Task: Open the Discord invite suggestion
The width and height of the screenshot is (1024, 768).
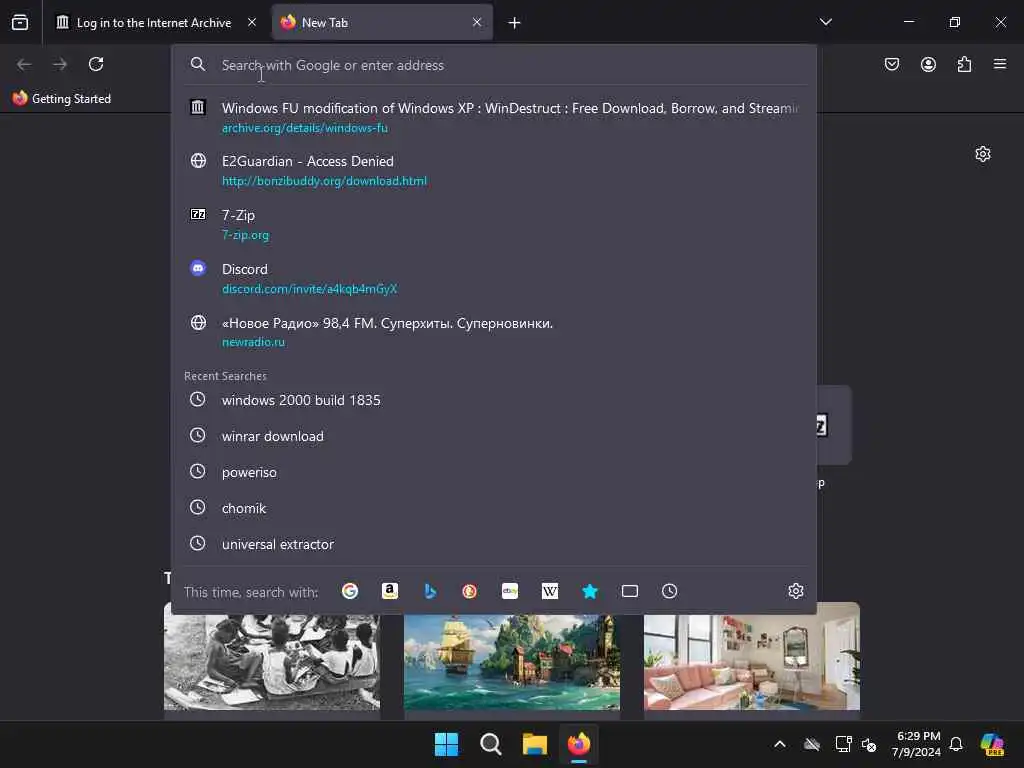Action: tap(494, 278)
